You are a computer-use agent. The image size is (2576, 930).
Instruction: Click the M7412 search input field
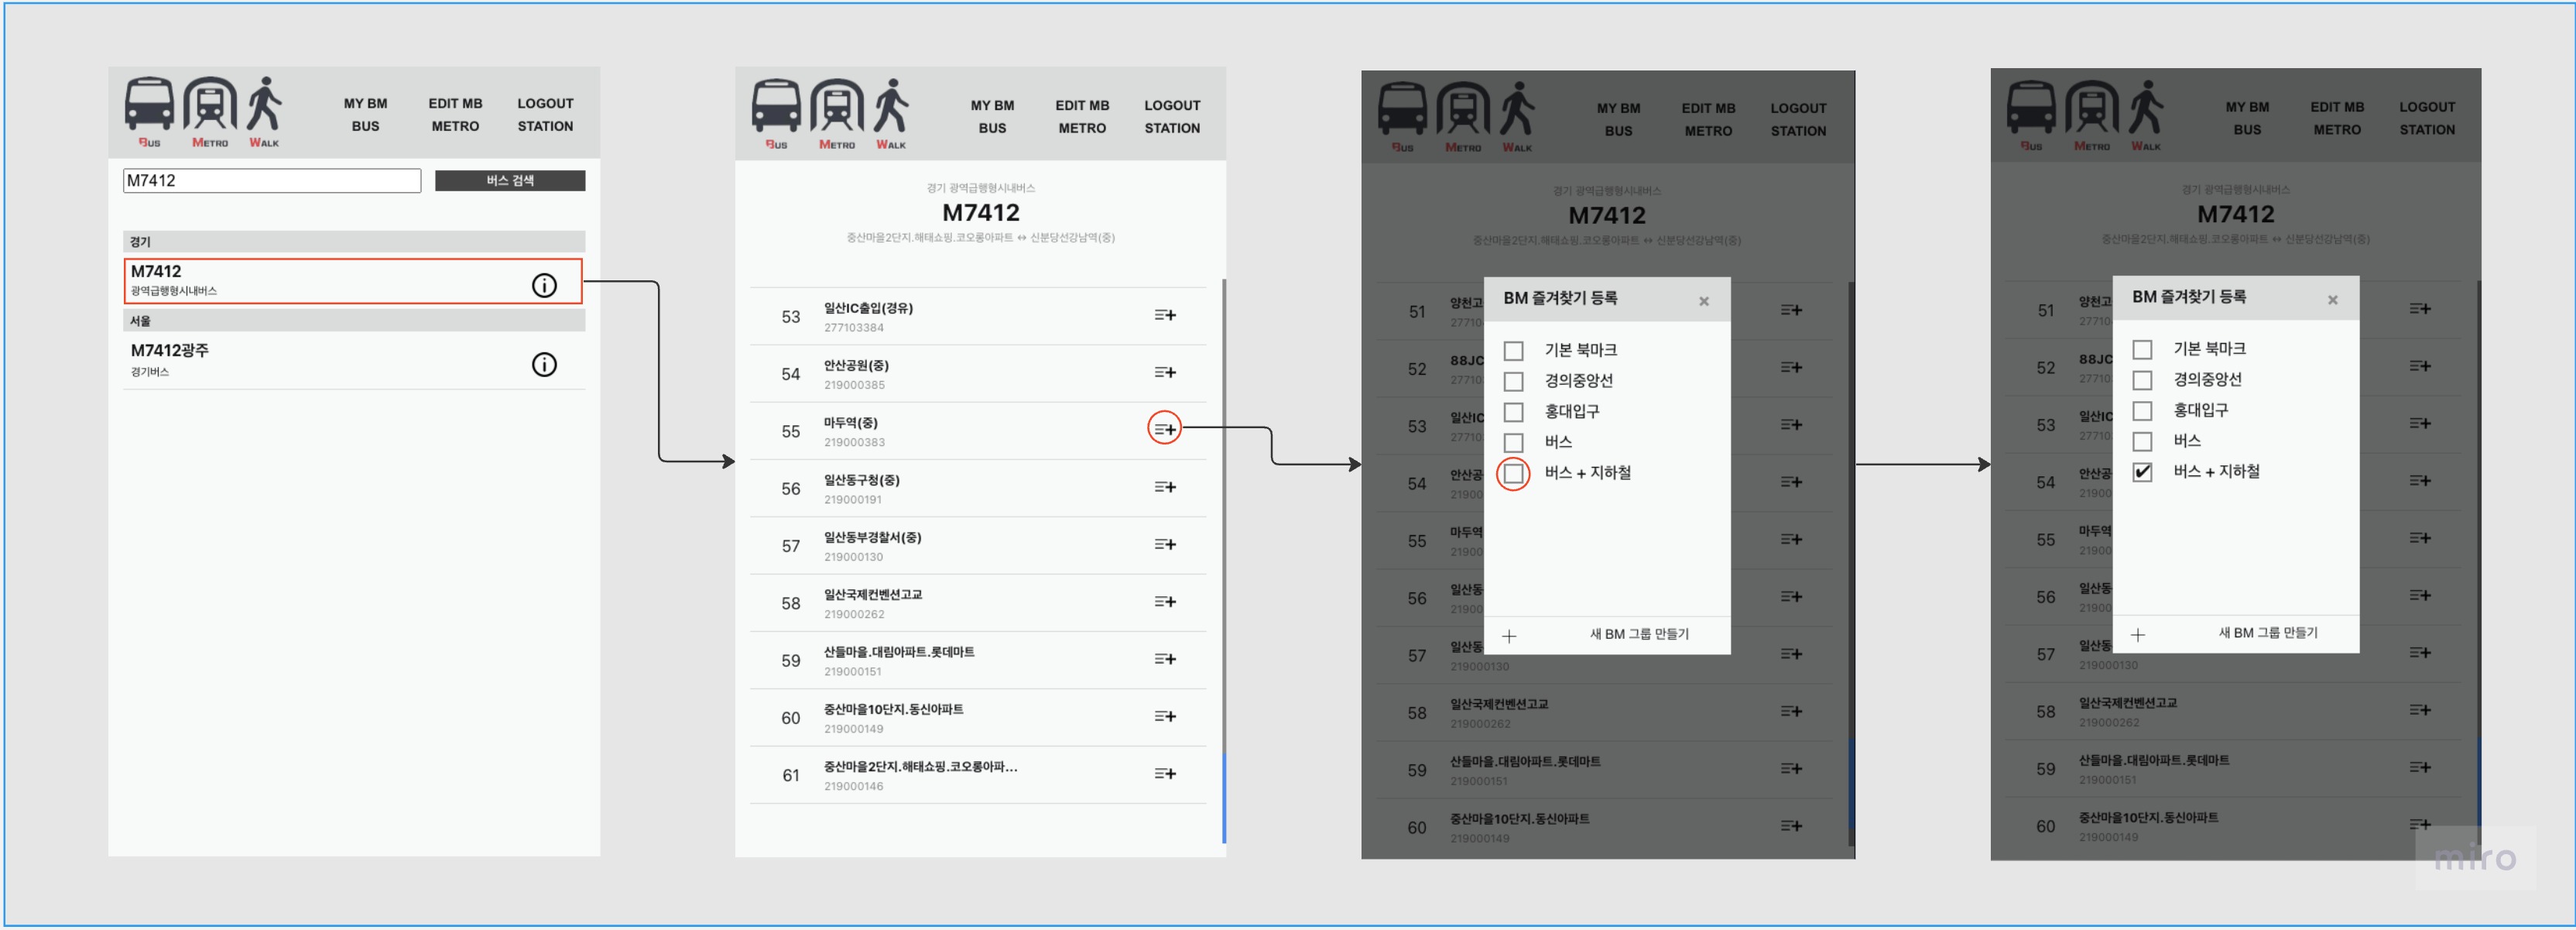pos(270,181)
